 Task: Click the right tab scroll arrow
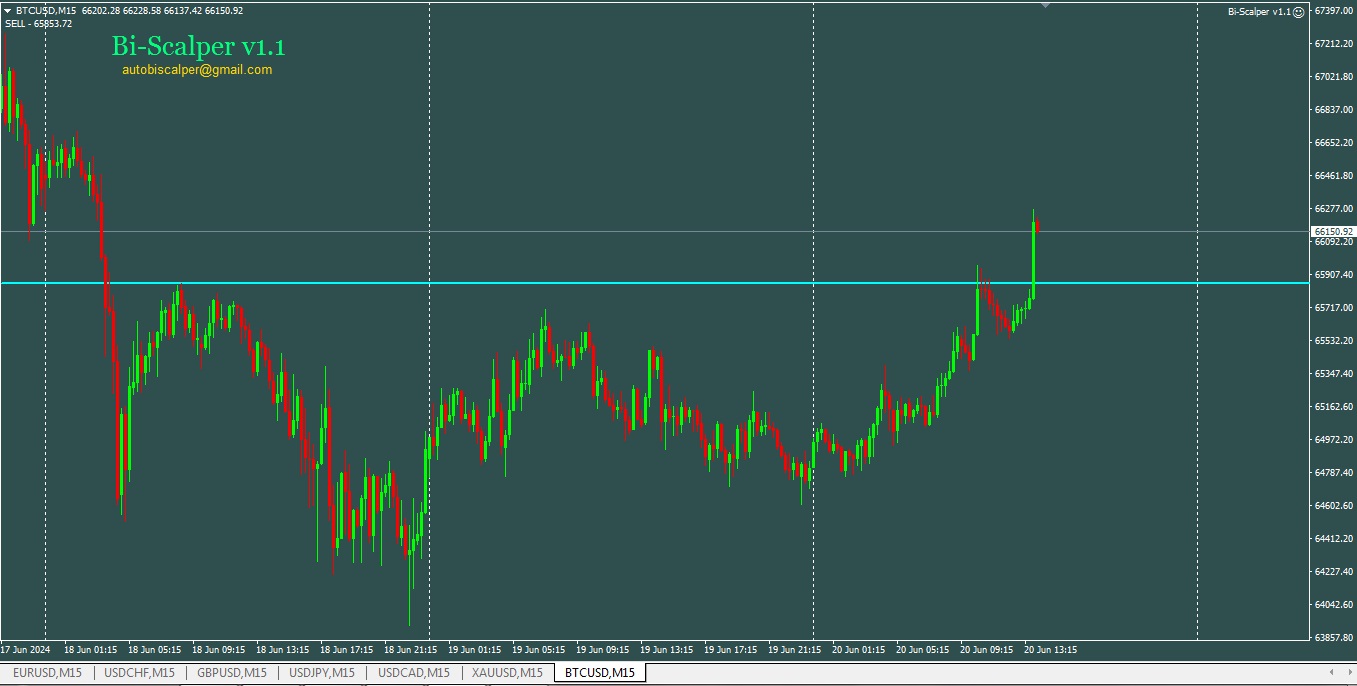tap(1347, 672)
